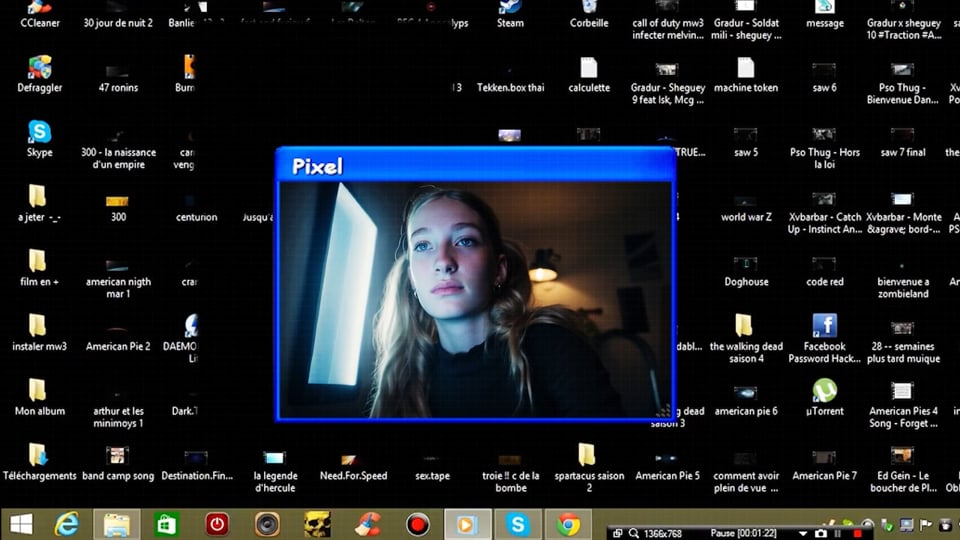Click the webcam video in Pixel window
960x540 pixels.
click(475, 299)
